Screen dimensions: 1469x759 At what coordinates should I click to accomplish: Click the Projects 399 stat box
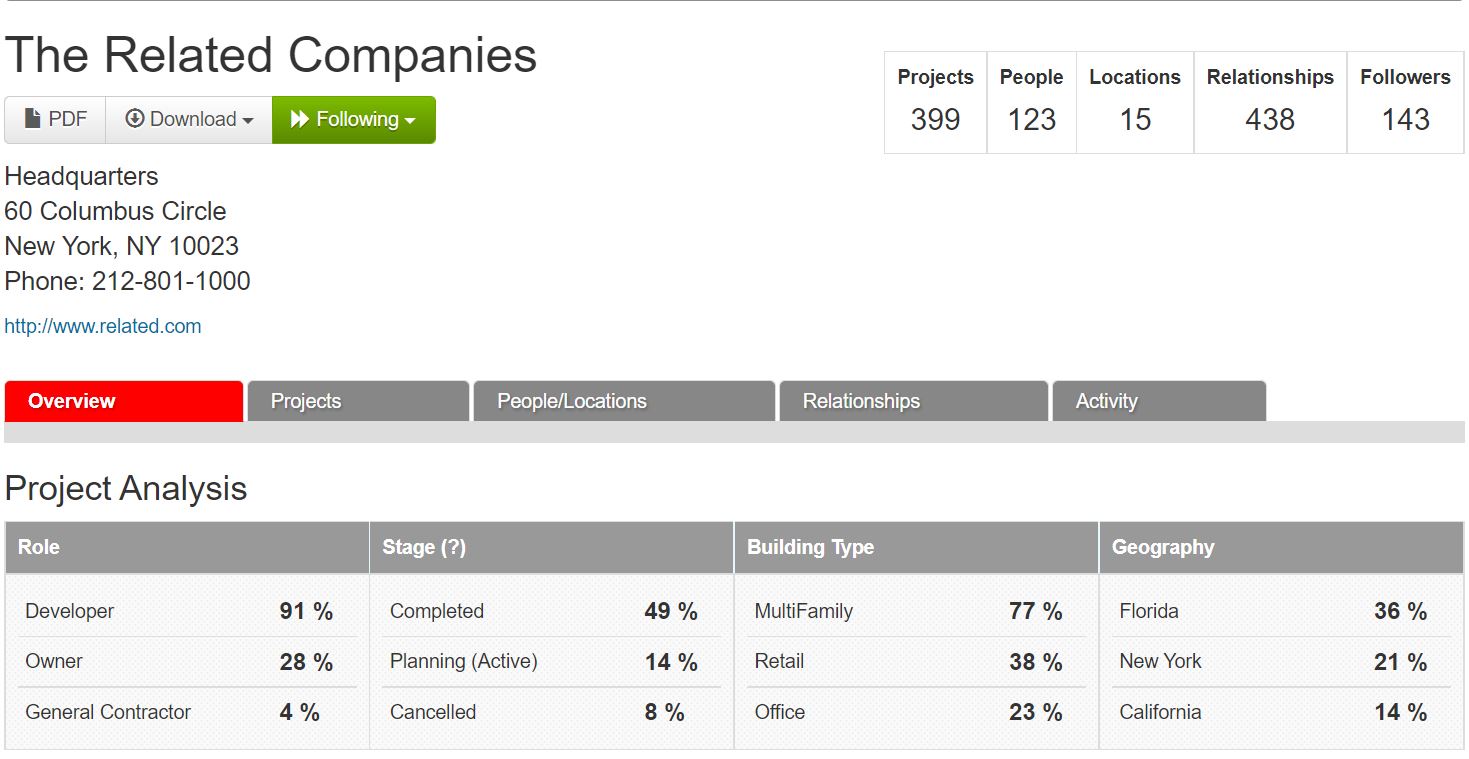(936, 103)
